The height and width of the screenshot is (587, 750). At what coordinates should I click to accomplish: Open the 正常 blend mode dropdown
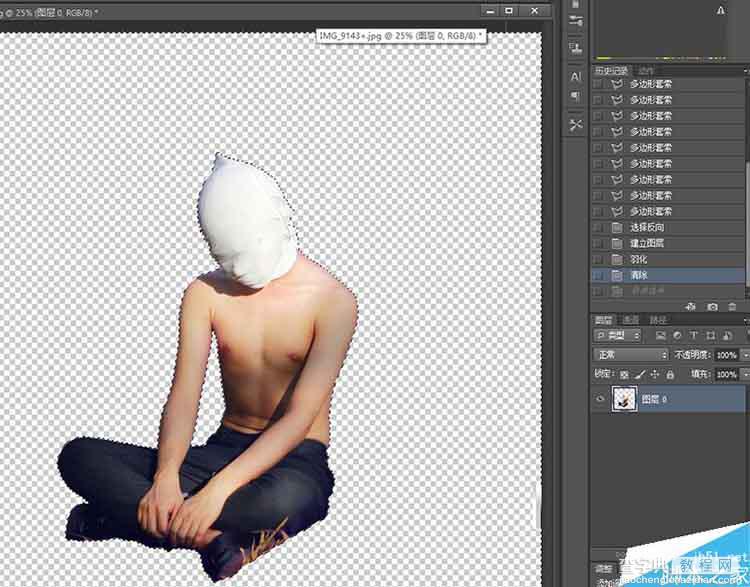pos(630,355)
